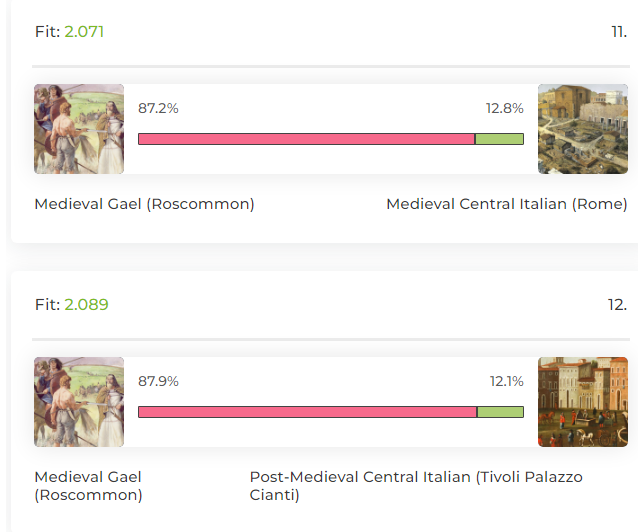Select the Fit 2.089 value
Viewport: 638px width, 532px height.
pyautogui.click(x=86, y=304)
